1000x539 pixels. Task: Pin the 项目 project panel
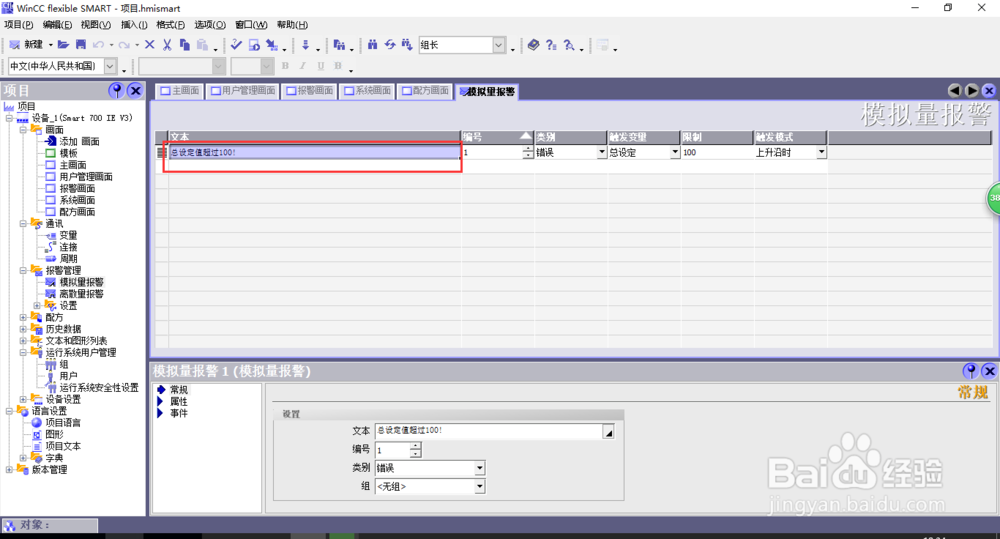(116, 91)
